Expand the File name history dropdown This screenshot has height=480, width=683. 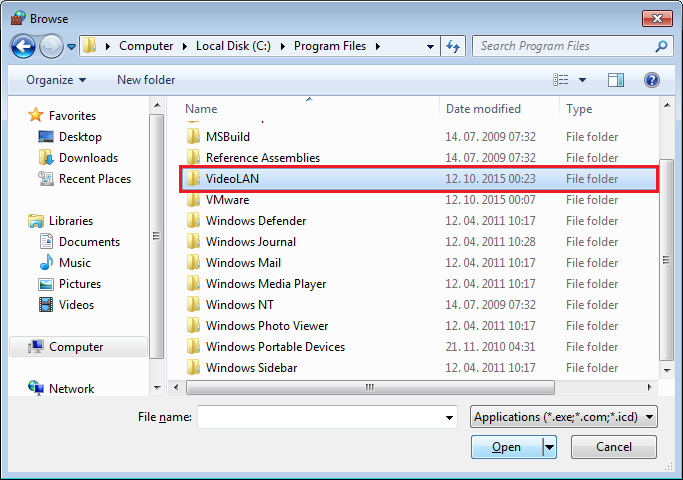click(449, 417)
